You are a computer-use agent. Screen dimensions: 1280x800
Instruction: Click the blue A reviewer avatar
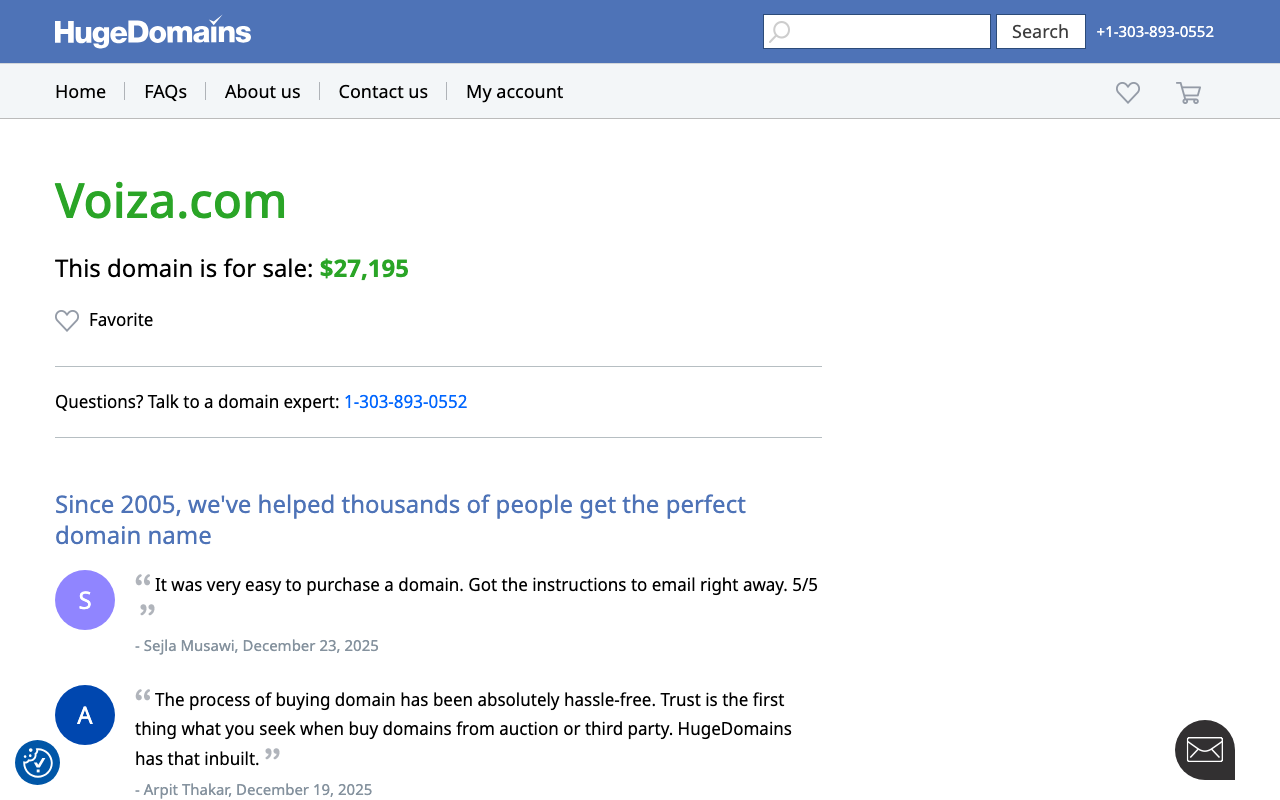click(85, 715)
